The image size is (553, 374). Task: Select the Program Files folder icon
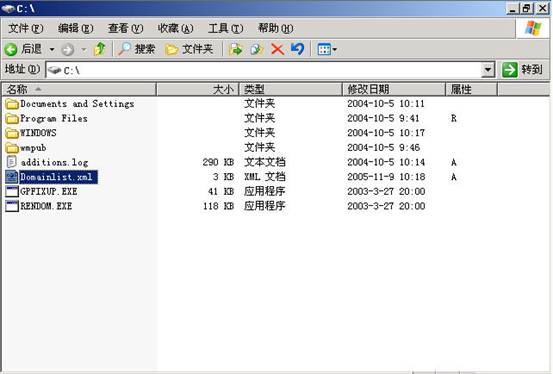(x=12, y=118)
